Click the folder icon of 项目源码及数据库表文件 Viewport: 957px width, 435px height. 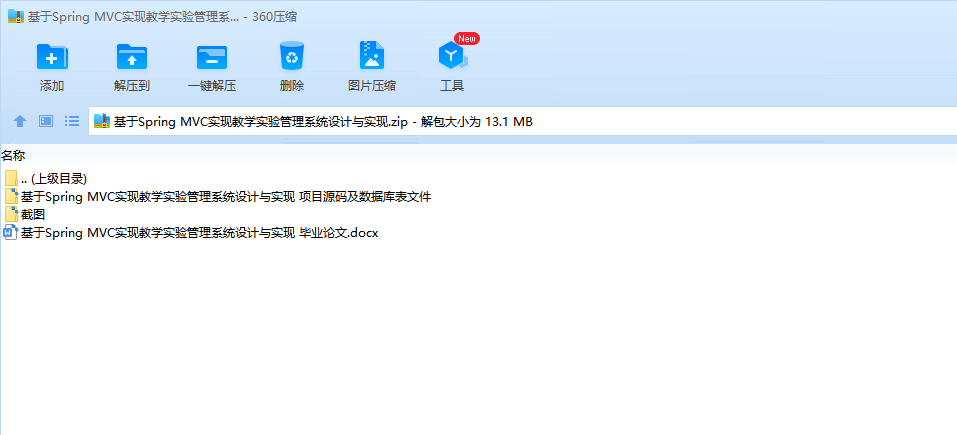[11, 196]
